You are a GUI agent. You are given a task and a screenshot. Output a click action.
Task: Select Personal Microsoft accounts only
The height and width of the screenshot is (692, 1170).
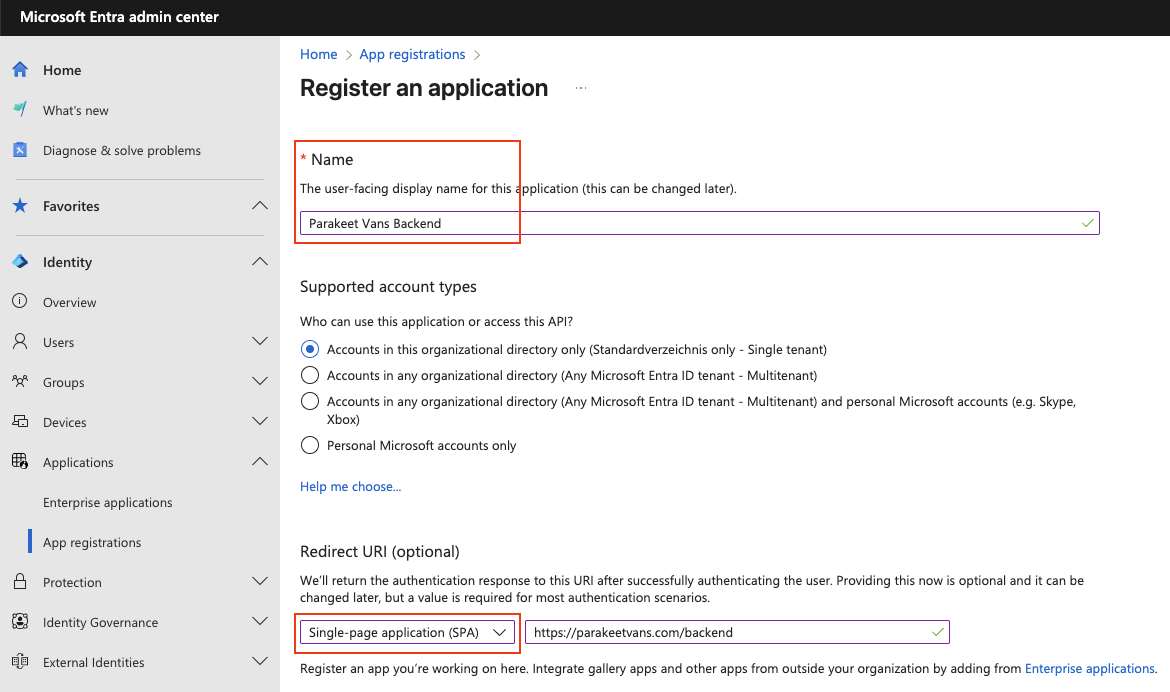tap(310, 446)
